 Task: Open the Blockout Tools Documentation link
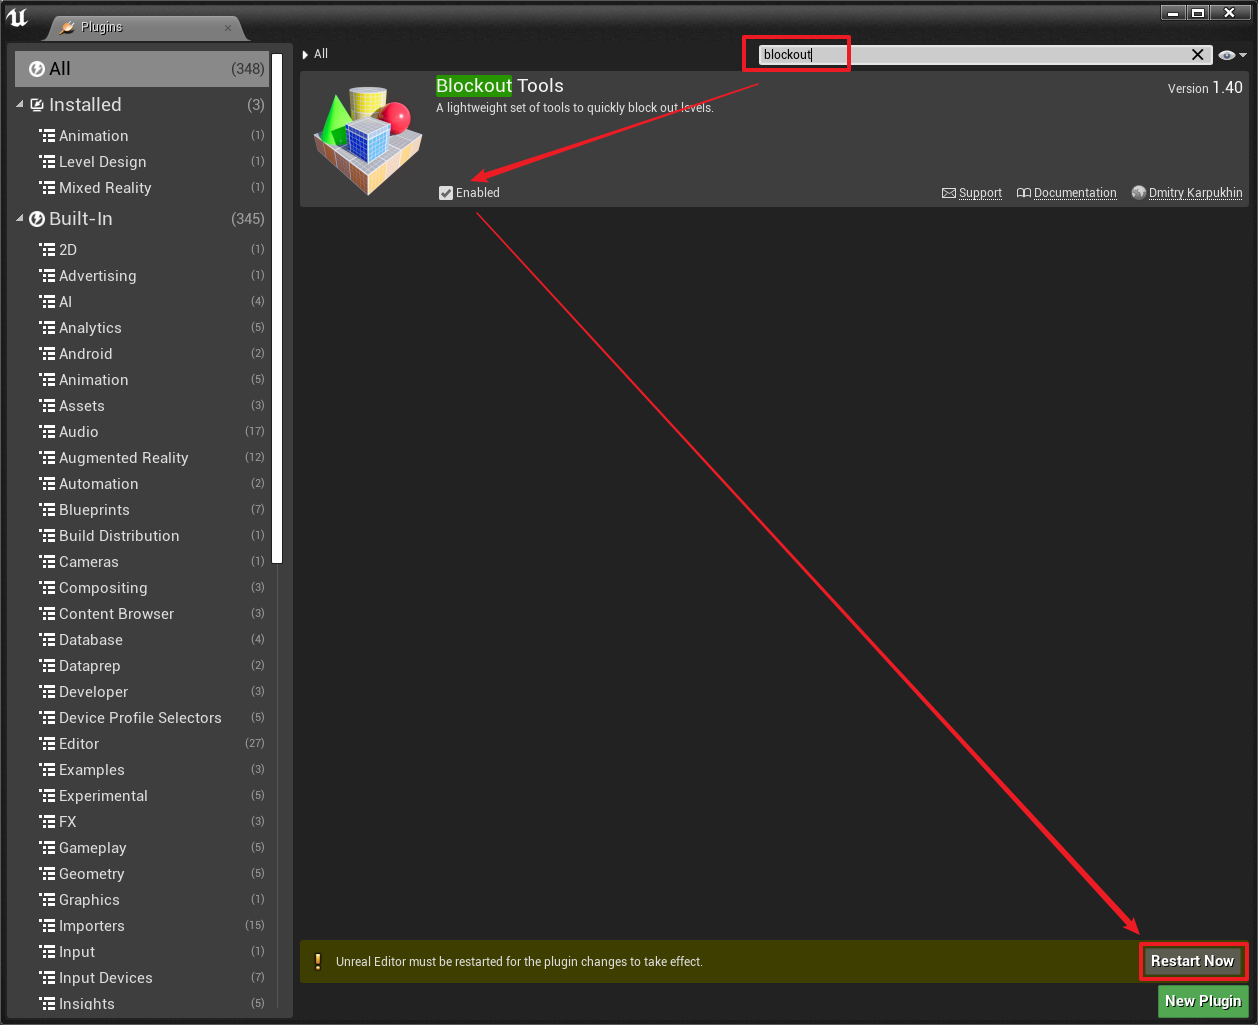coord(1075,193)
